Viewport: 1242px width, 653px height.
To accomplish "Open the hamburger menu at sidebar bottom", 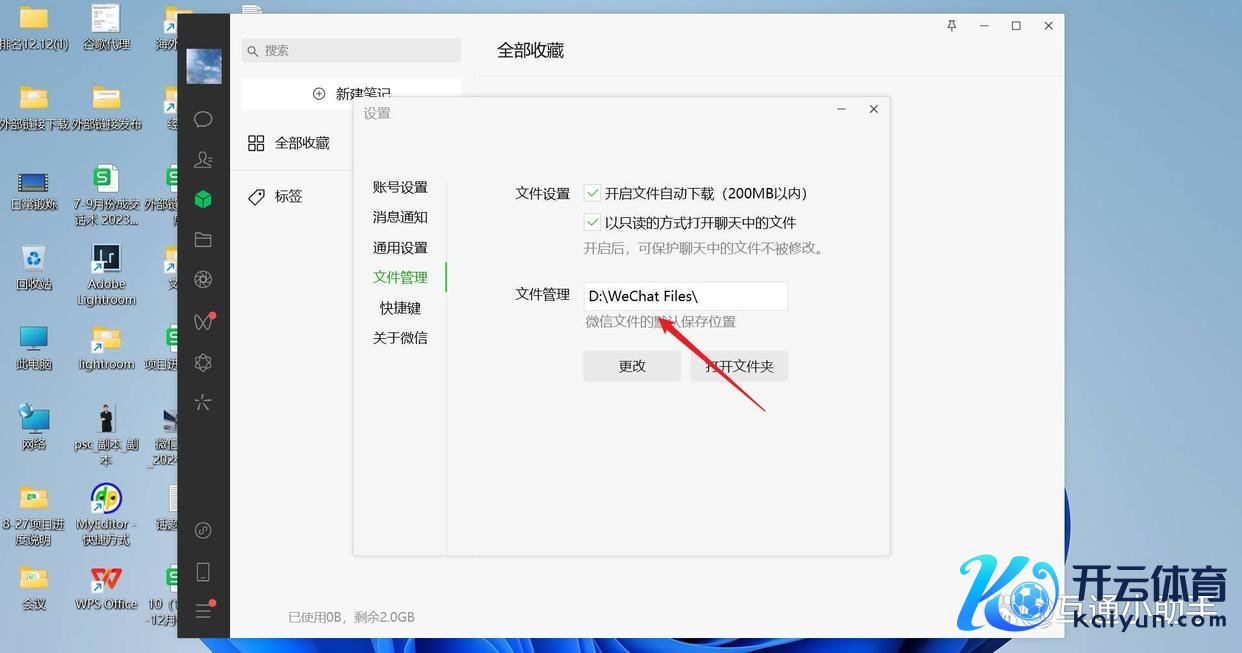I will (203, 611).
